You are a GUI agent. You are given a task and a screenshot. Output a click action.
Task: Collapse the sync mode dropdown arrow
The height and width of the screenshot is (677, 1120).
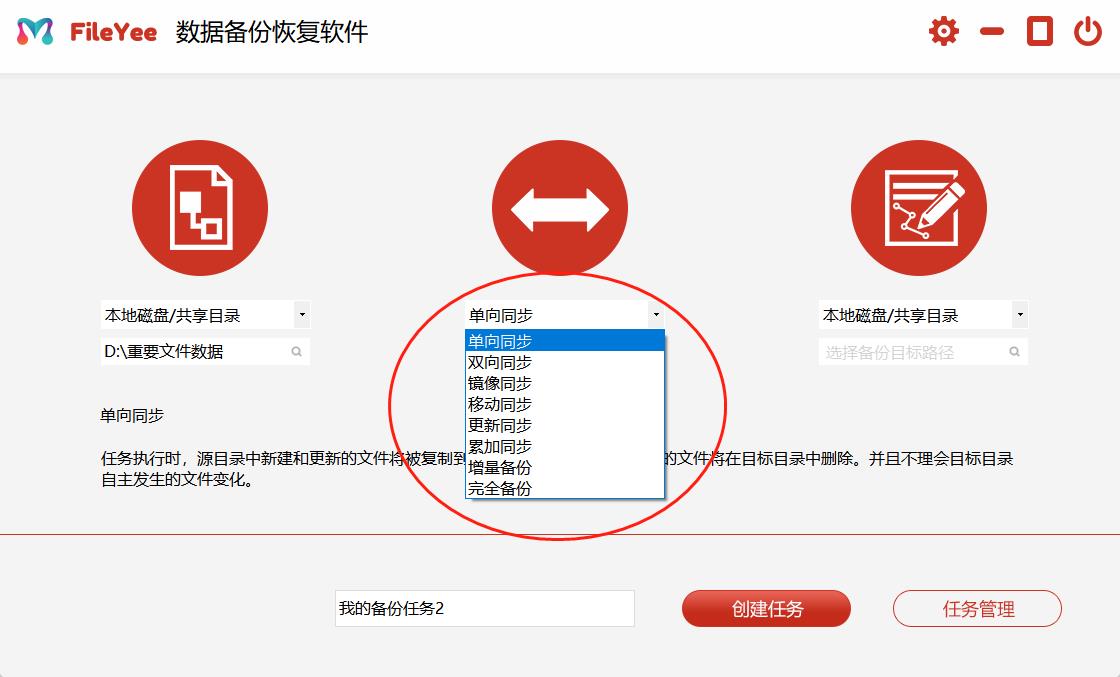tap(657, 313)
